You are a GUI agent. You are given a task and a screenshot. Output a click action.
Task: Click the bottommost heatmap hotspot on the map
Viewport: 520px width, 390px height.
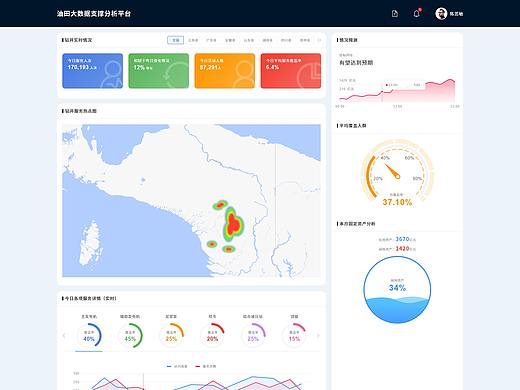coord(228,249)
